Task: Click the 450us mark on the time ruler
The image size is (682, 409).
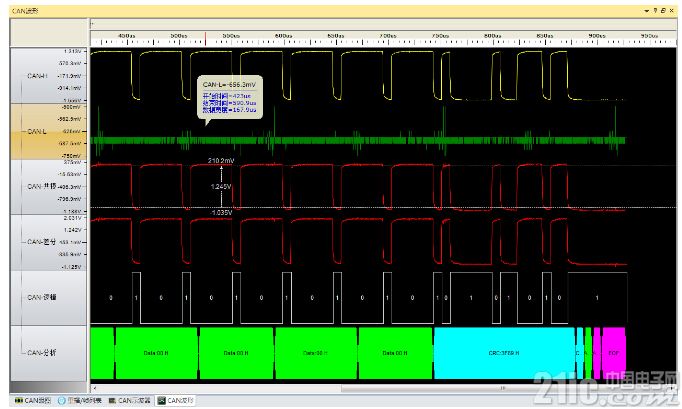Action: (127, 36)
